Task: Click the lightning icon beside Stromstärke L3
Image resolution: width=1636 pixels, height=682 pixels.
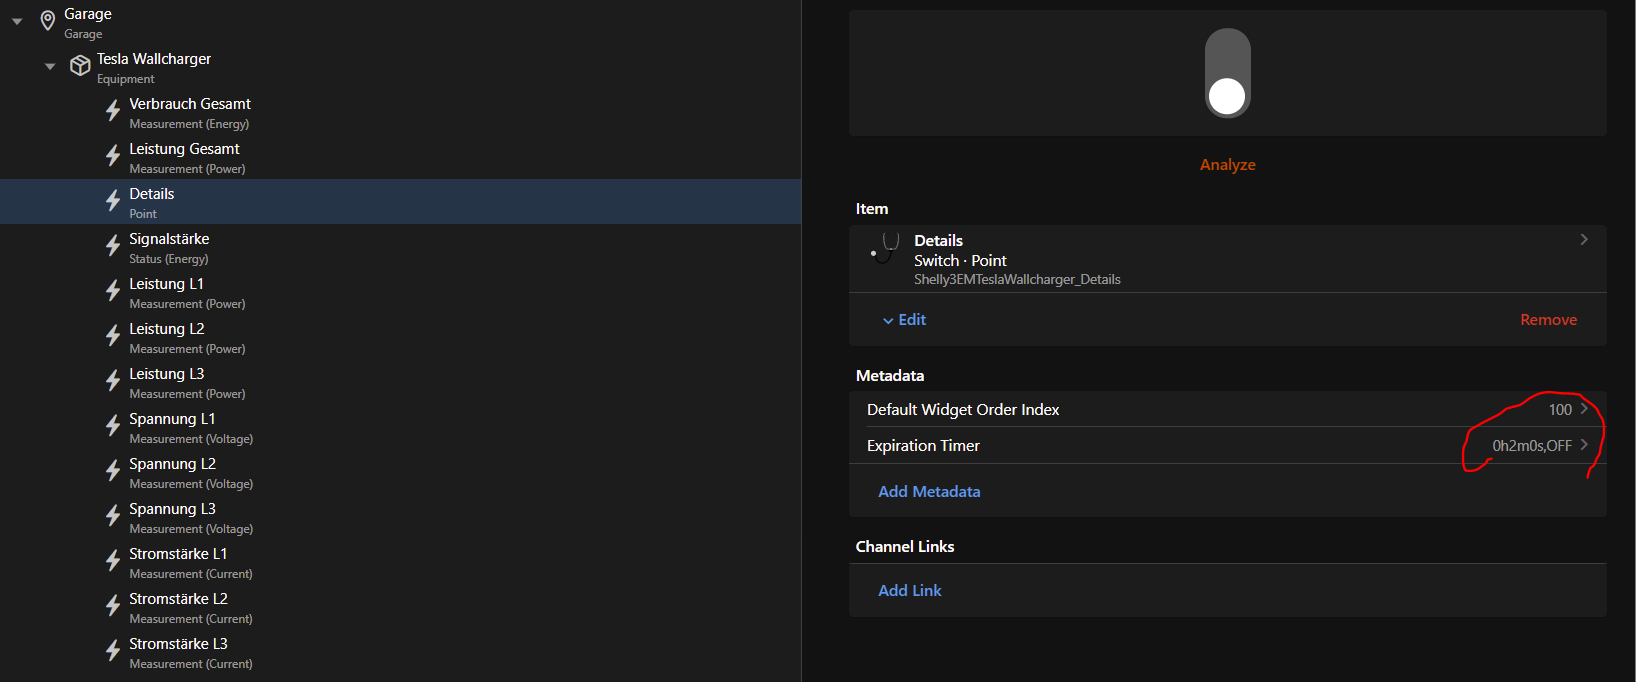Action: 113,651
